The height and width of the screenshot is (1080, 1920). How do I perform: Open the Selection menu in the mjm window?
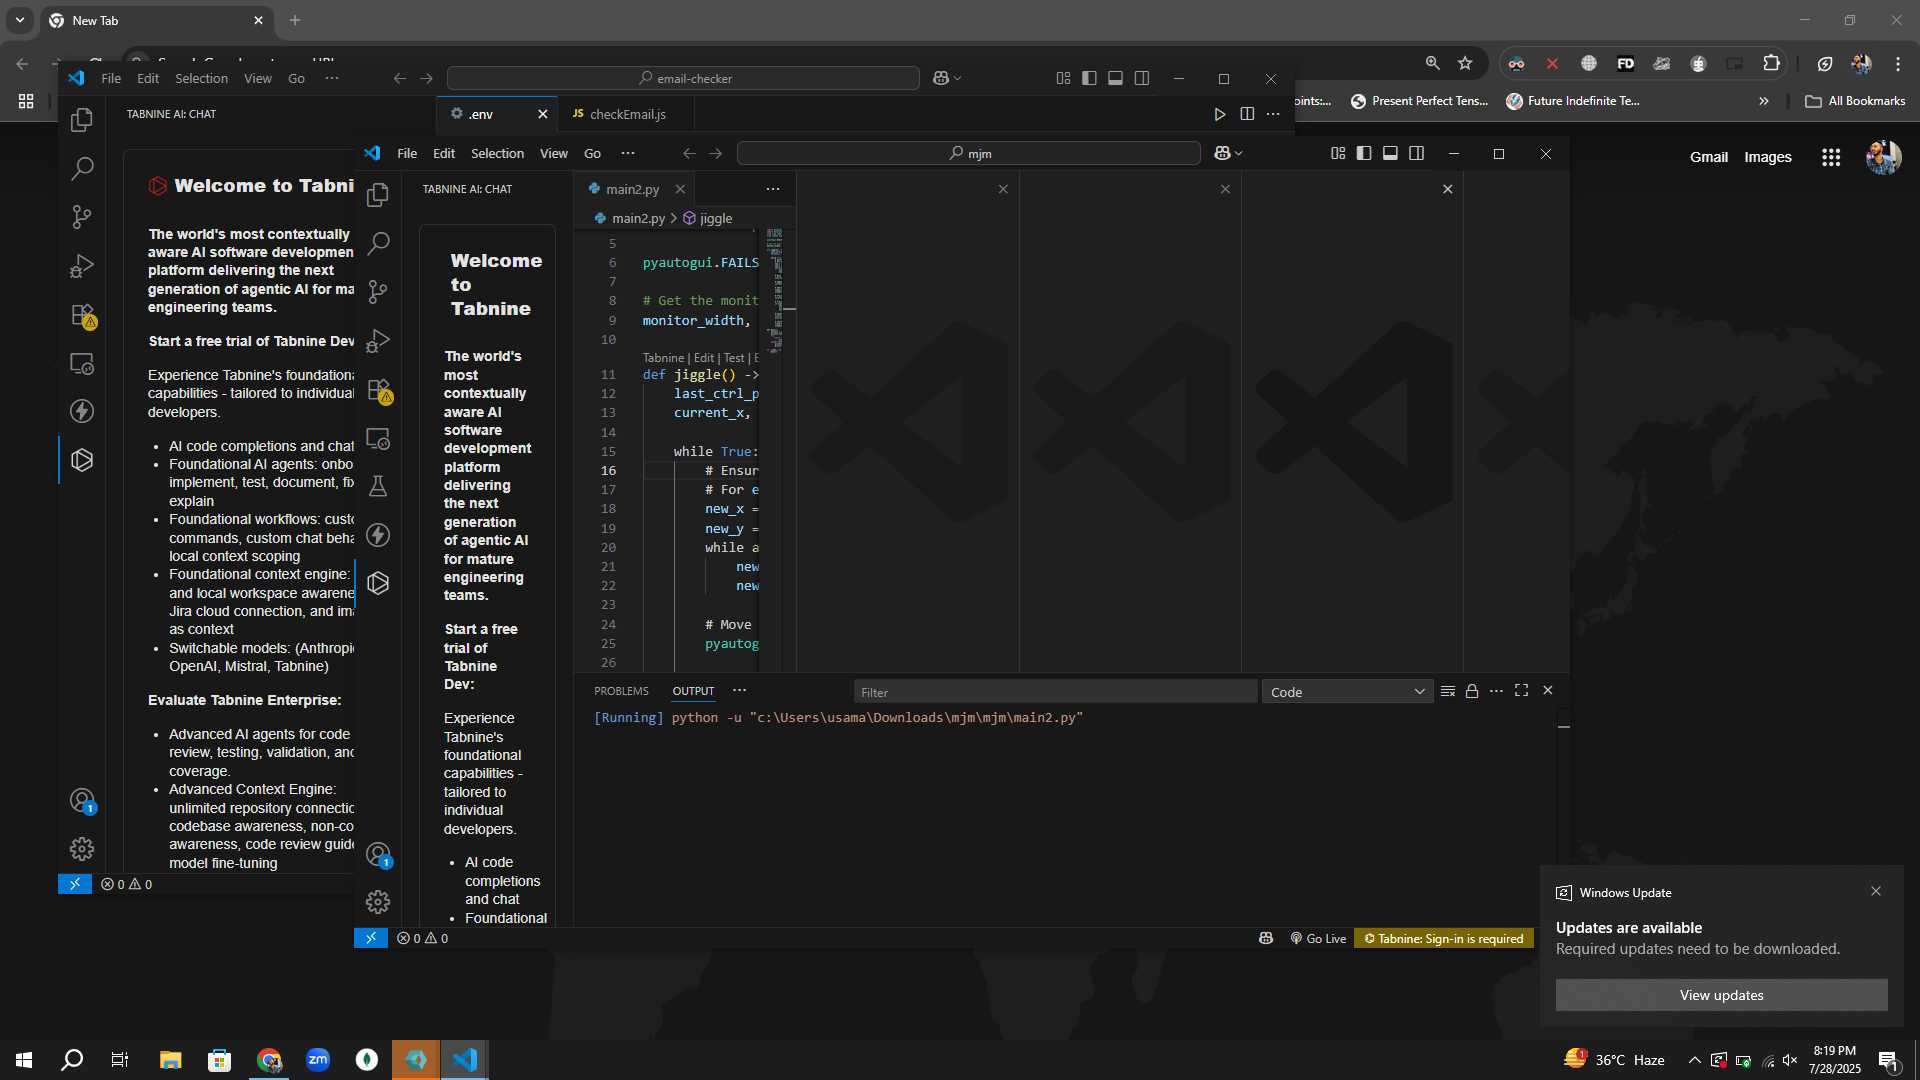(497, 153)
